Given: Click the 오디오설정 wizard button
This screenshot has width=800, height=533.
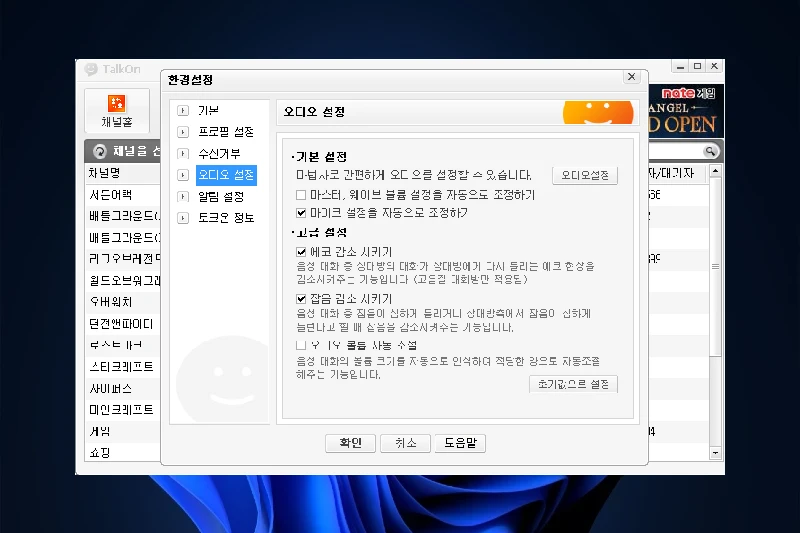Looking at the screenshot, I should pyautogui.click(x=585, y=175).
